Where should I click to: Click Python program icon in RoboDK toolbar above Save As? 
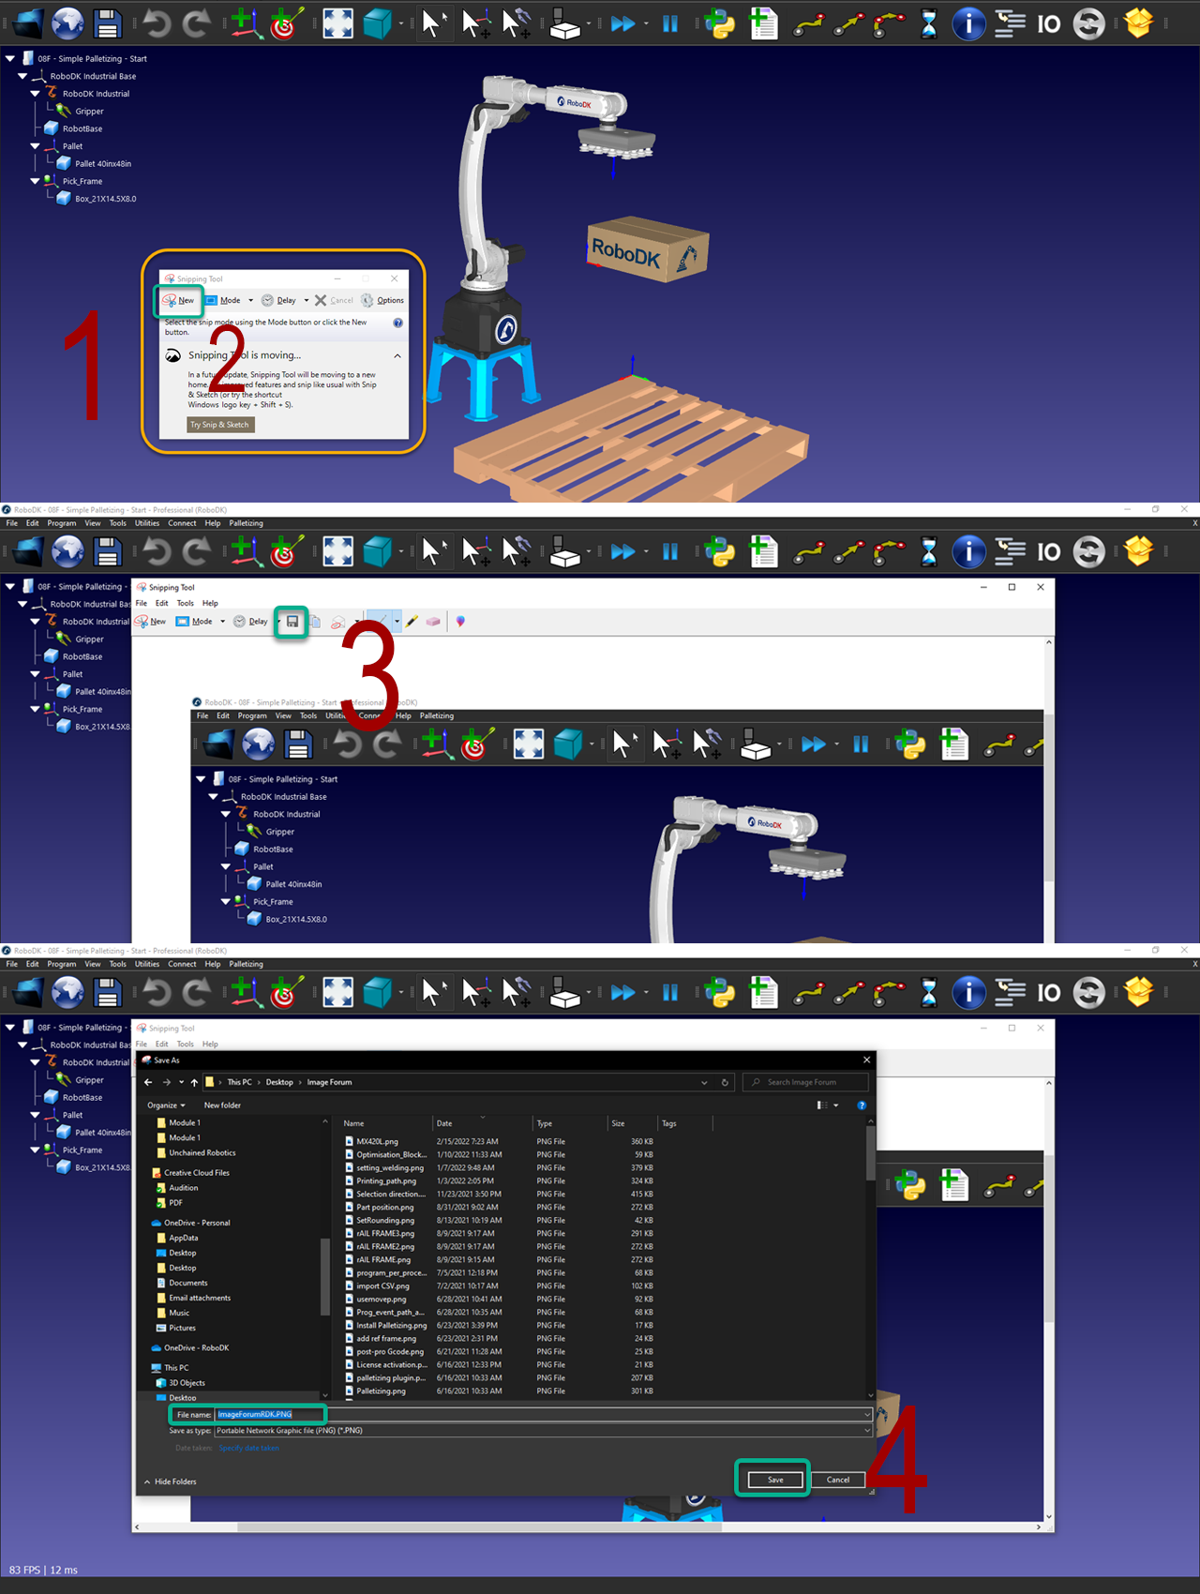tap(719, 992)
